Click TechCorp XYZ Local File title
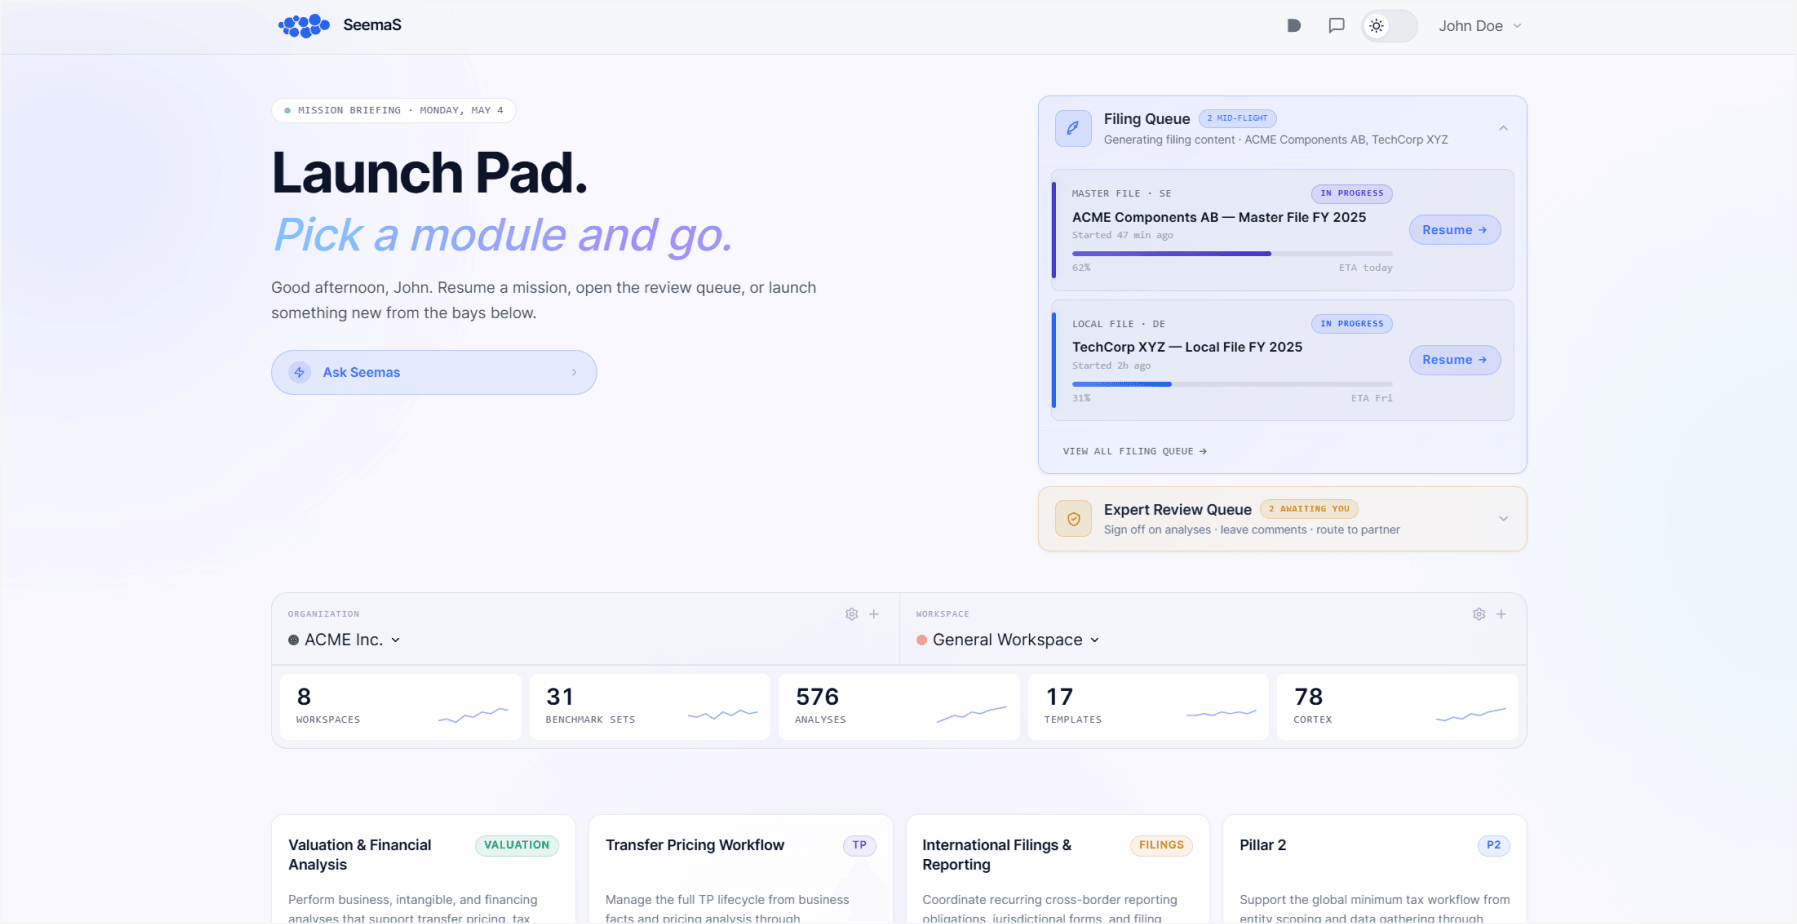1797x924 pixels. click(1187, 347)
